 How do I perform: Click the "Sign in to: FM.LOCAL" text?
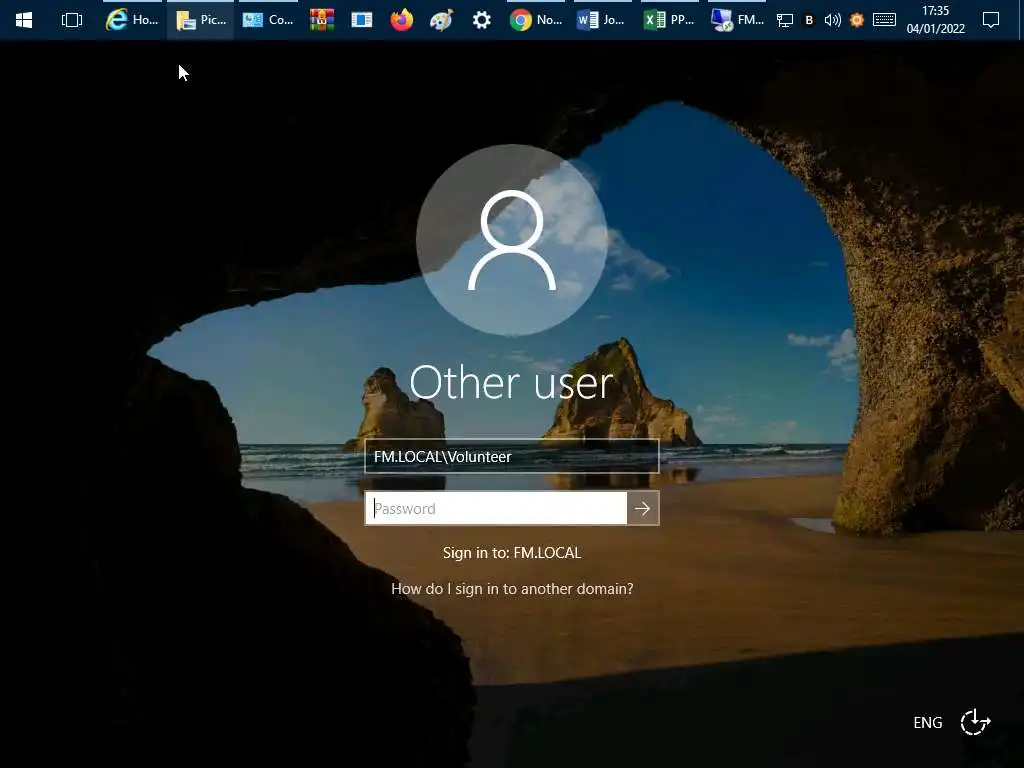click(512, 552)
